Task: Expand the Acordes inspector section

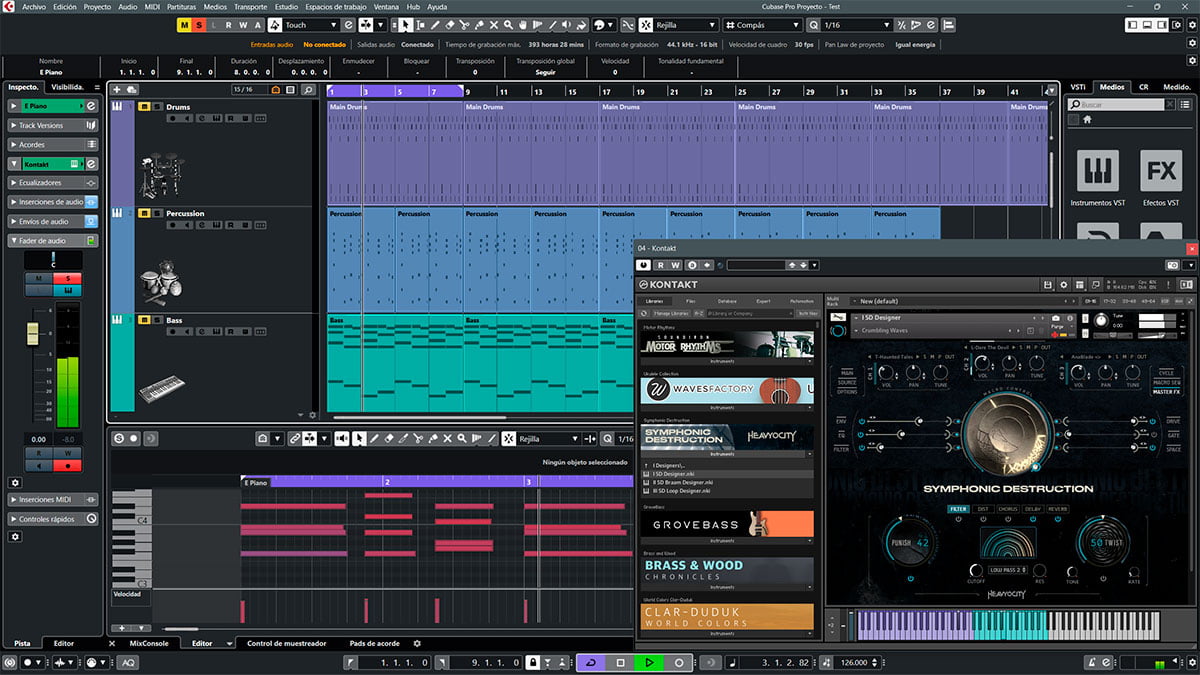Action: coord(53,144)
